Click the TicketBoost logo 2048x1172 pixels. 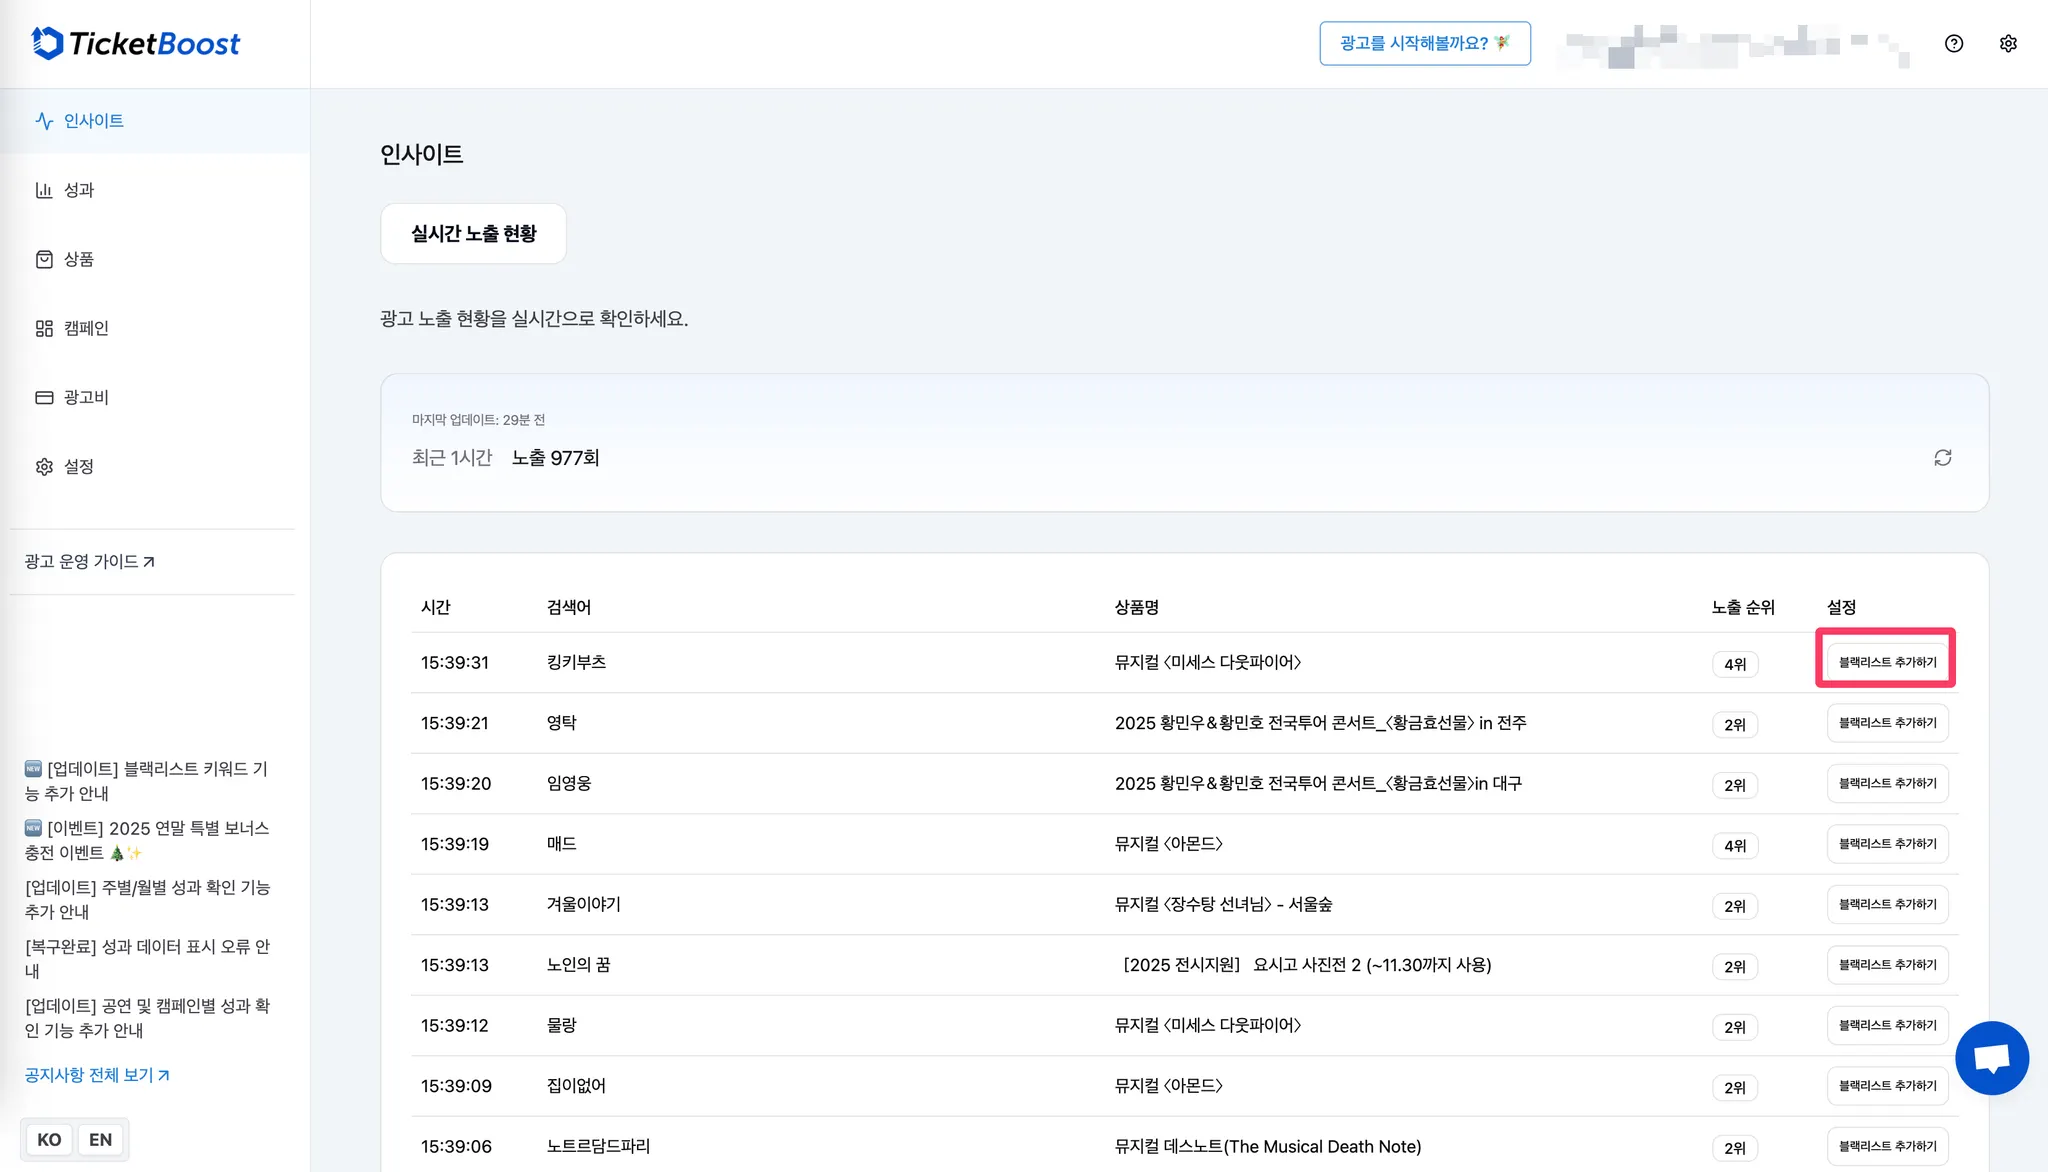click(136, 43)
